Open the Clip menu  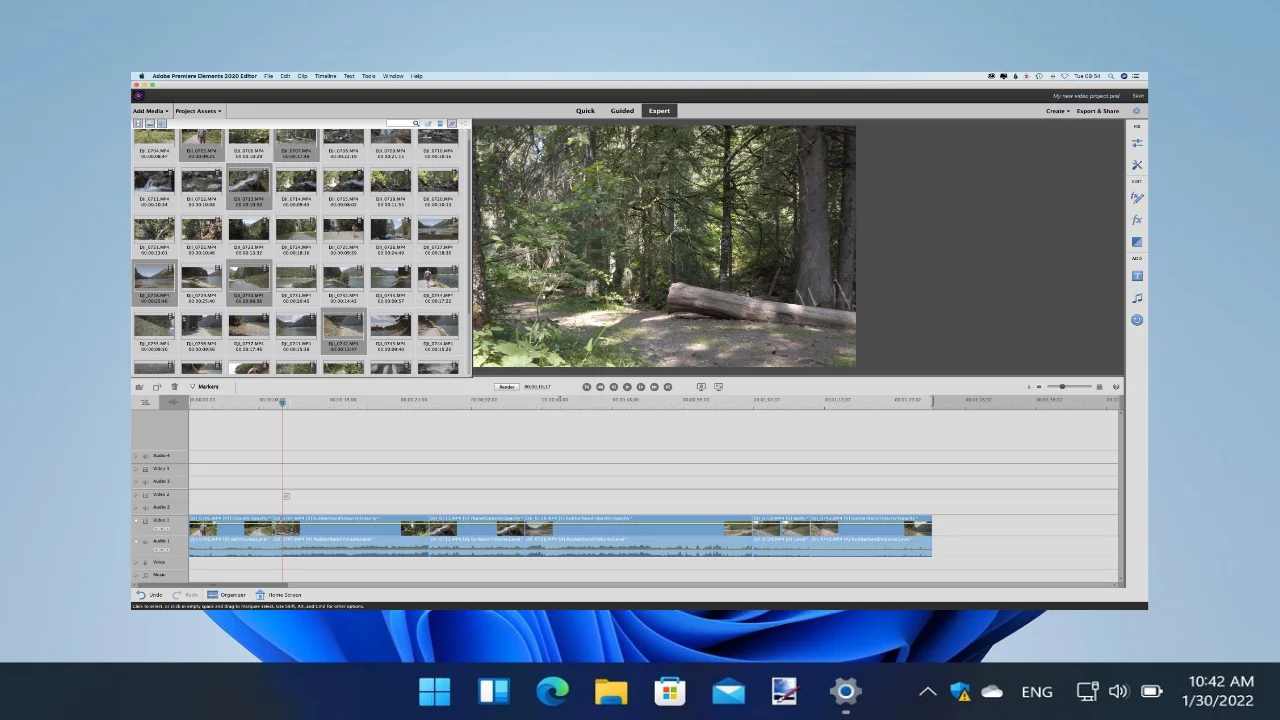tap(302, 76)
